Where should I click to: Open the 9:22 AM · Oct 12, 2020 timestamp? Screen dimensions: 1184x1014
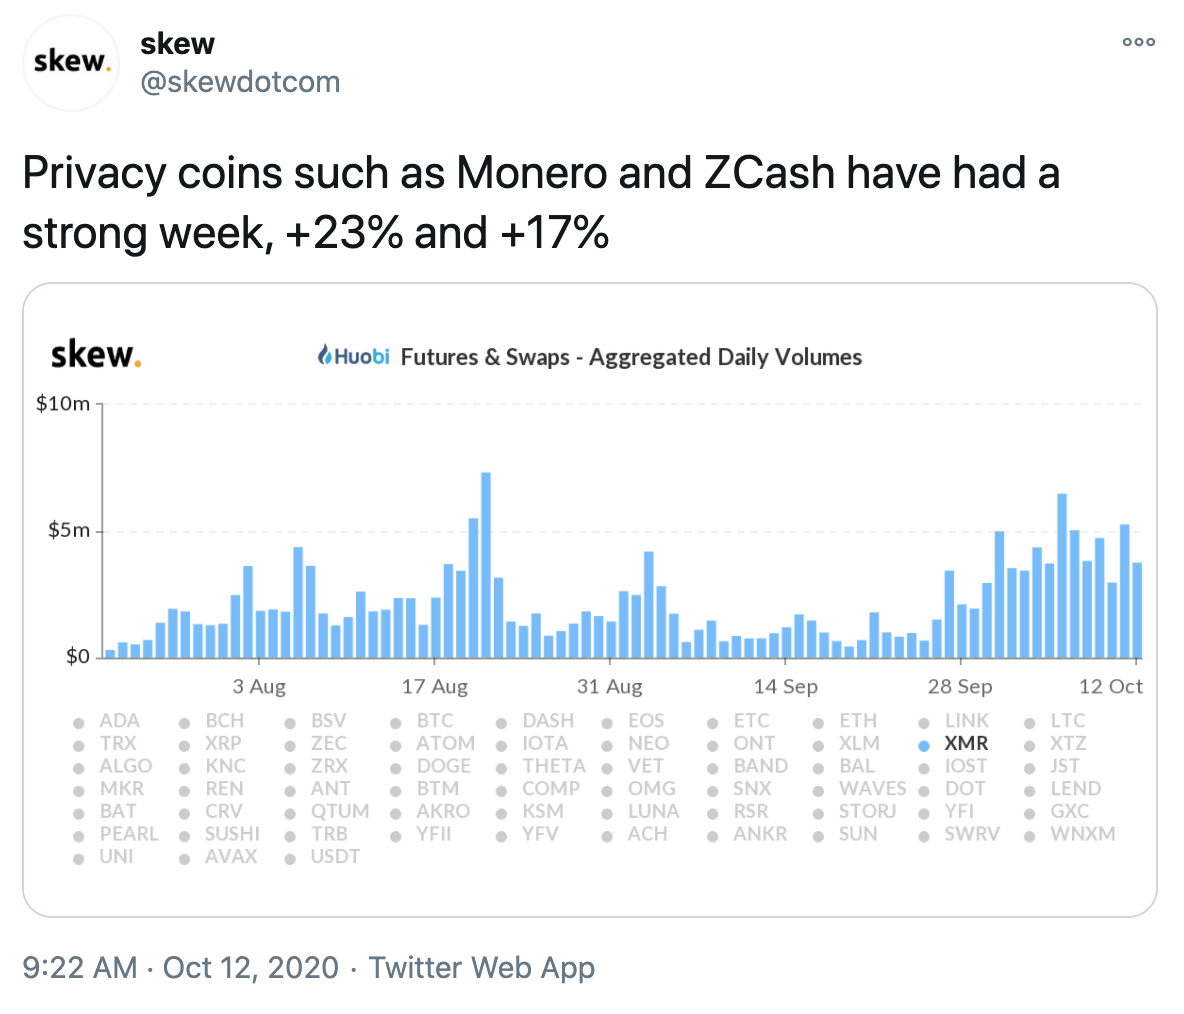[x=180, y=968]
